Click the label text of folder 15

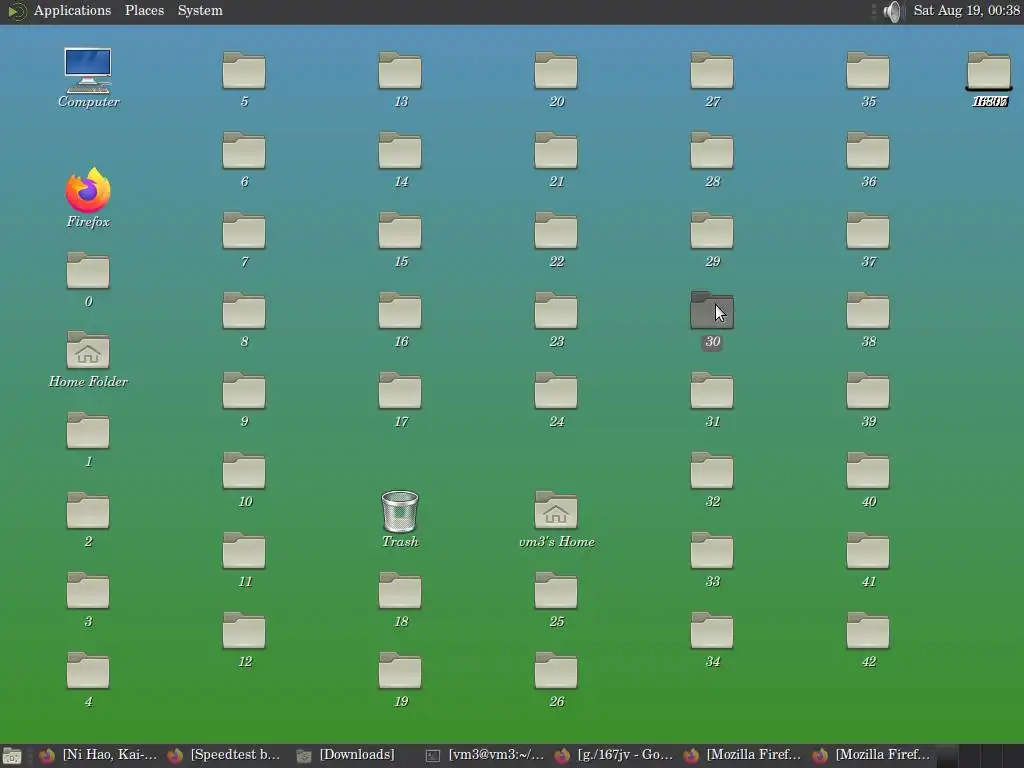401,262
